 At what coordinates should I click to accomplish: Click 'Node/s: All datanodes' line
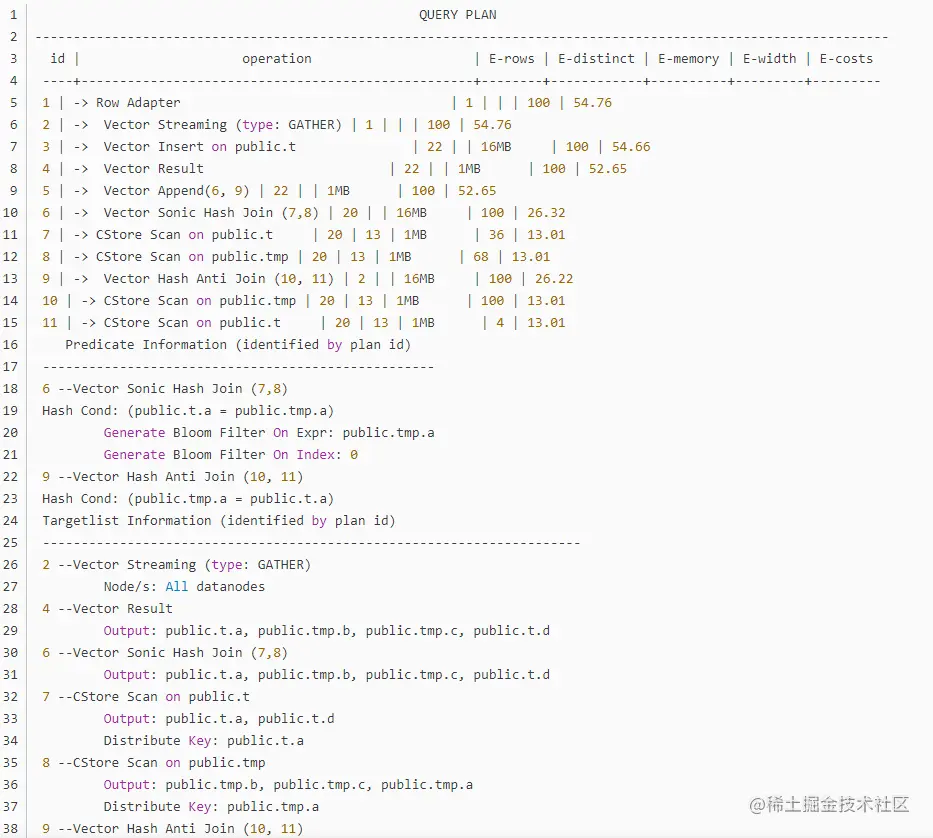pos(184,587)
